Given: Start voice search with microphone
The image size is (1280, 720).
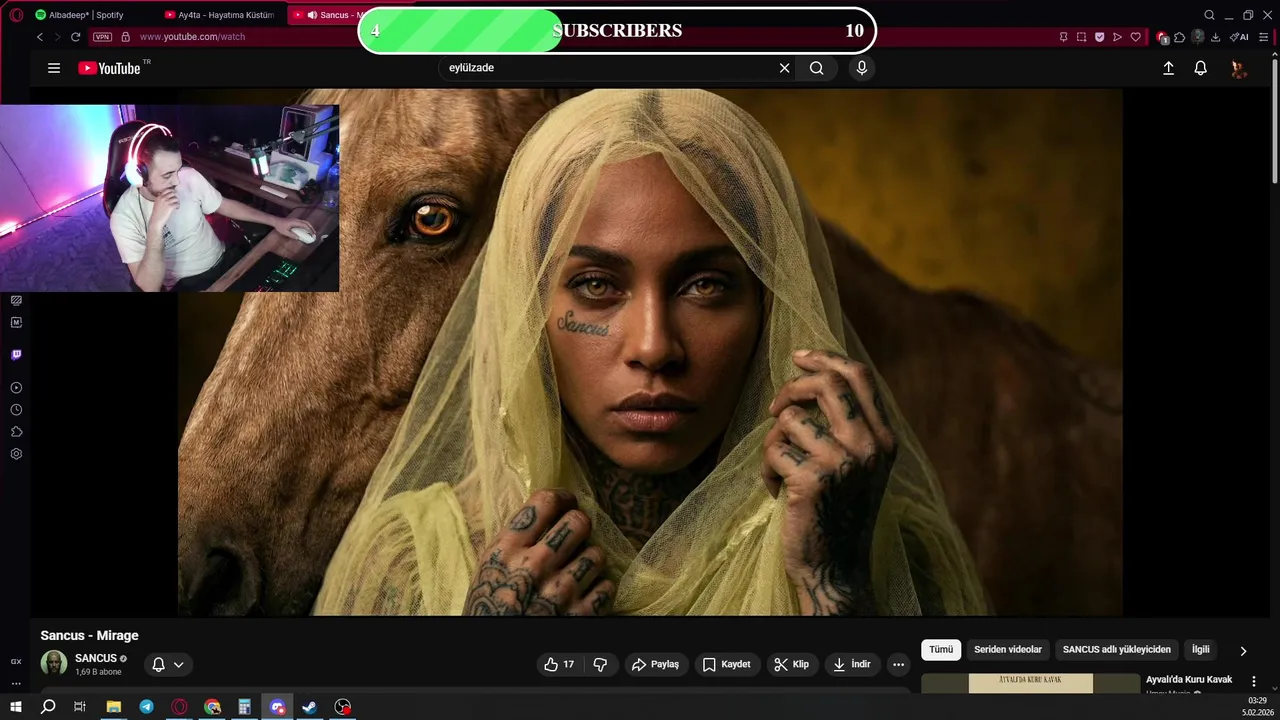Looking at the screenshot, I should (862, 68).
